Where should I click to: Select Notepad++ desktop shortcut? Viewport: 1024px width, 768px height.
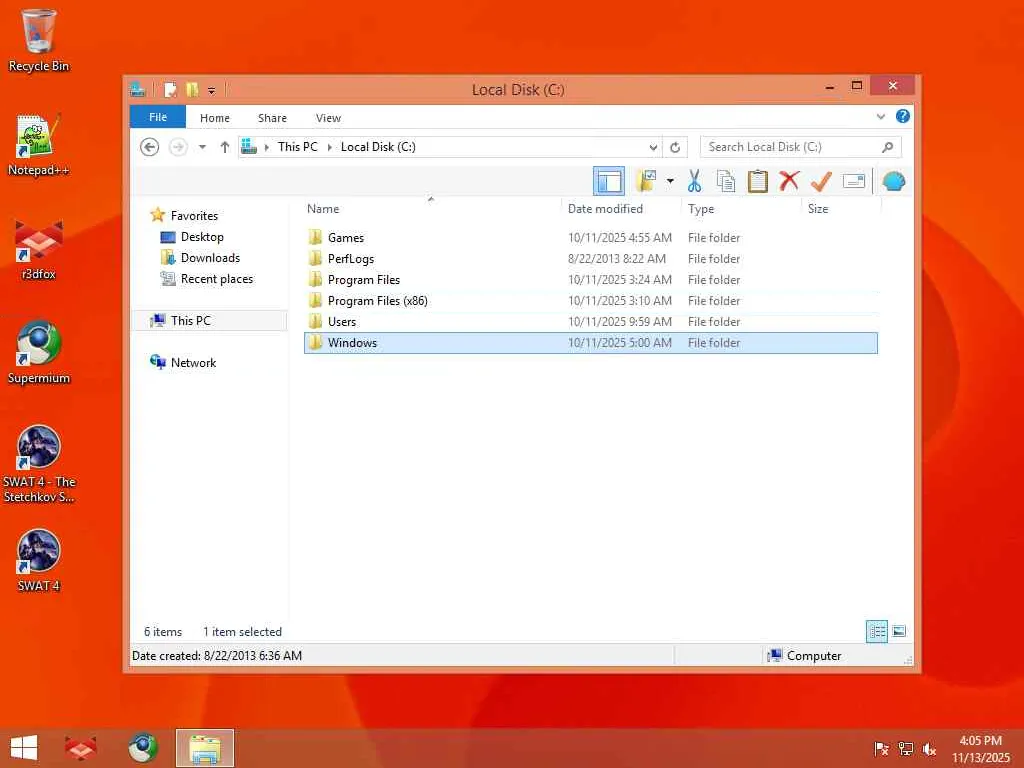(39, 145)
